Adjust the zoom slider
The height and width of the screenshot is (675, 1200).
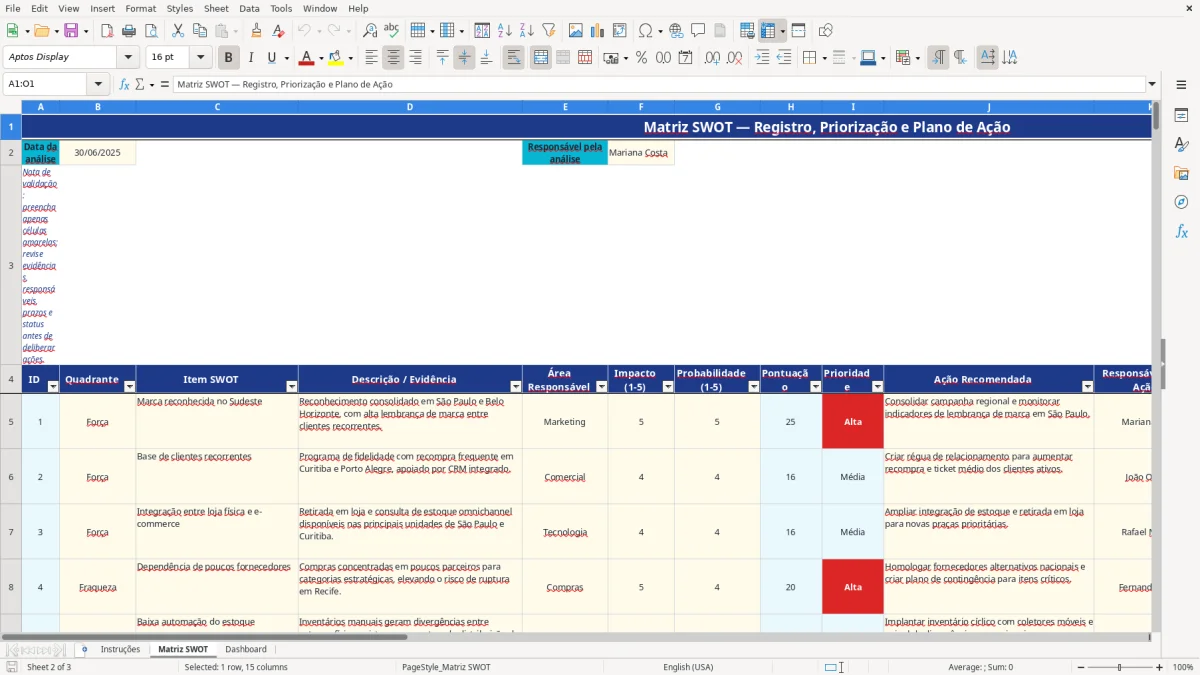(x=1119, y=667)
